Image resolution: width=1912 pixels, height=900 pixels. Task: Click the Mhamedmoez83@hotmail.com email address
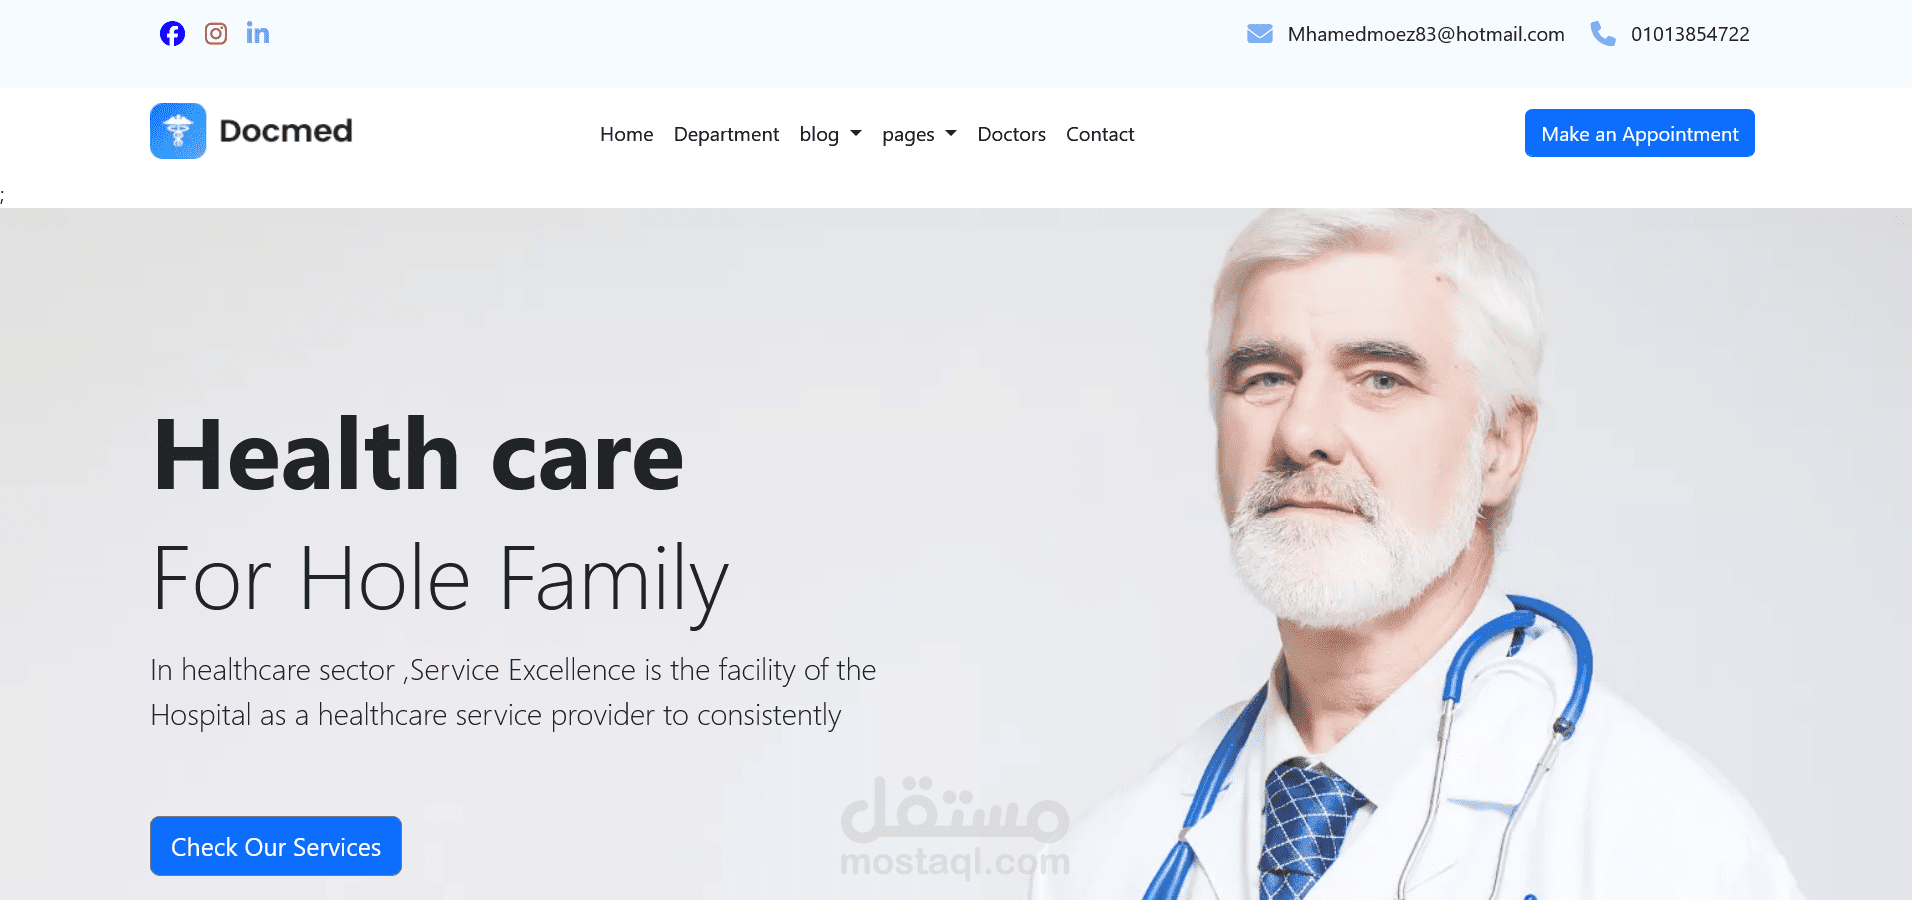(1426, 34)
